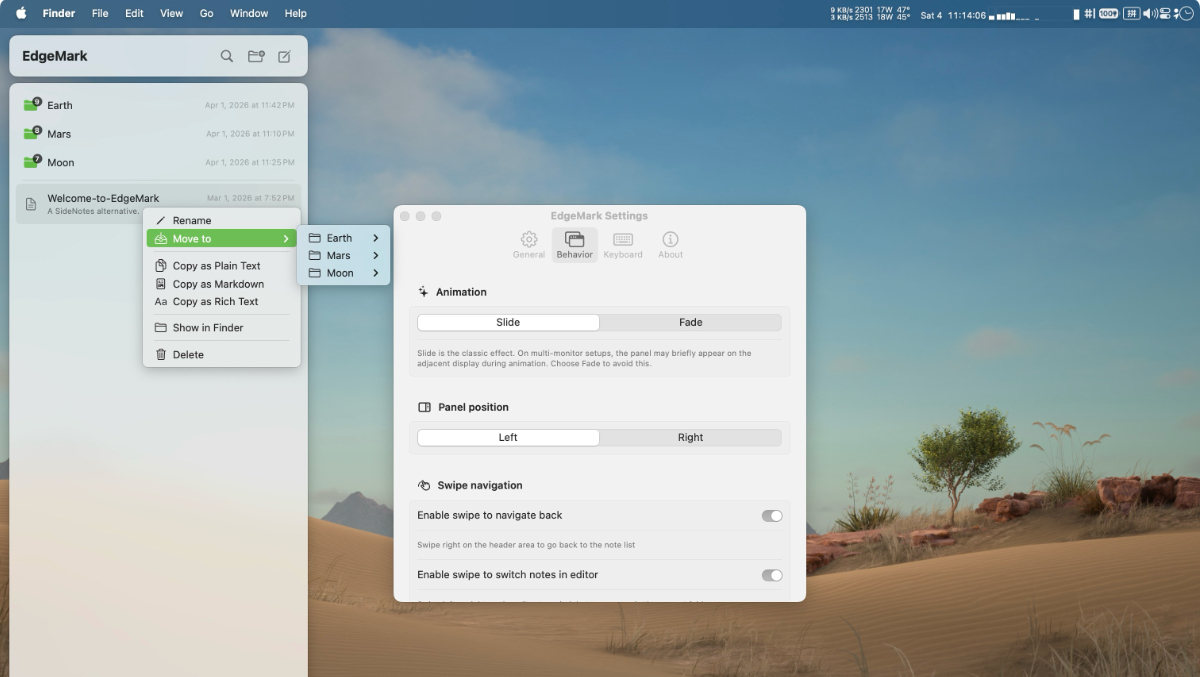Screen dimensions: 1200x677
Task: Select Fade animation option
Action: 690,323
